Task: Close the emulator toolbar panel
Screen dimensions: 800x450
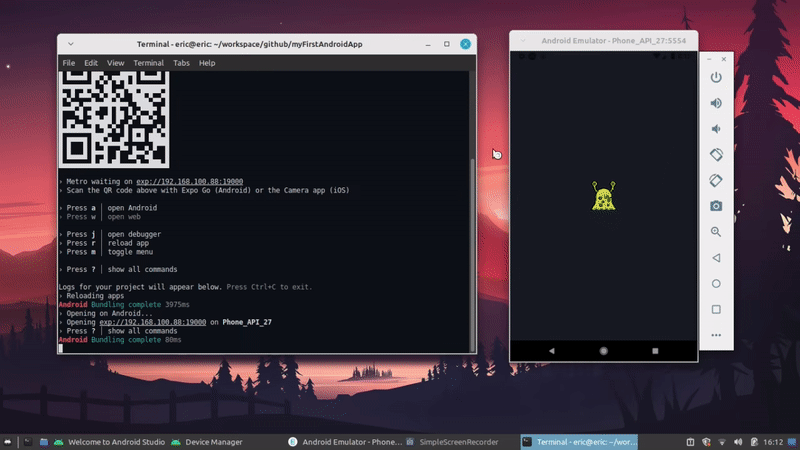Action: pyautogui.click(x=723, y=59)
